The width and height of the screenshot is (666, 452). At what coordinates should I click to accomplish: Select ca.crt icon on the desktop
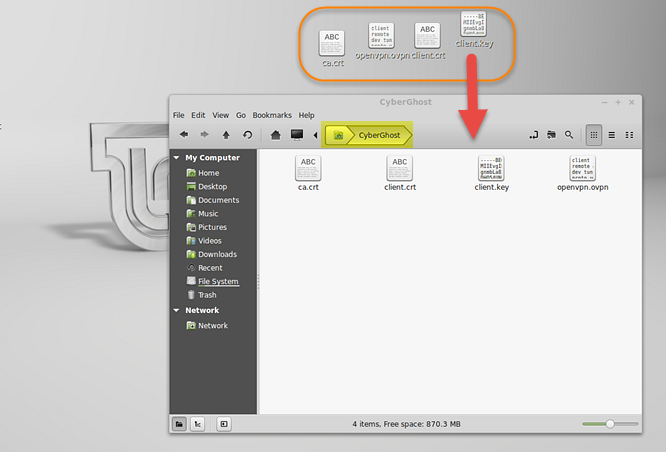tap(332, 49)
